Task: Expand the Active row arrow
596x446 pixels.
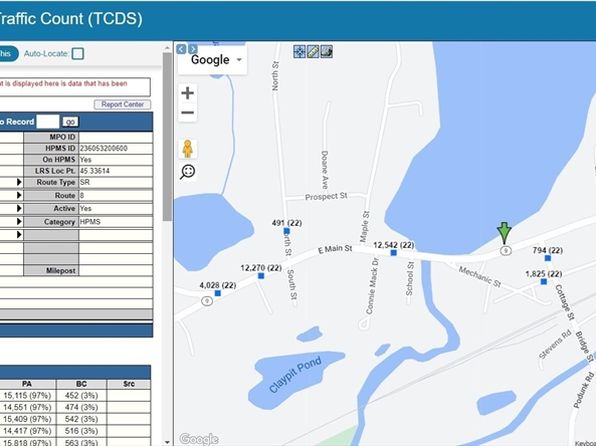Action: tap(19, 208)
